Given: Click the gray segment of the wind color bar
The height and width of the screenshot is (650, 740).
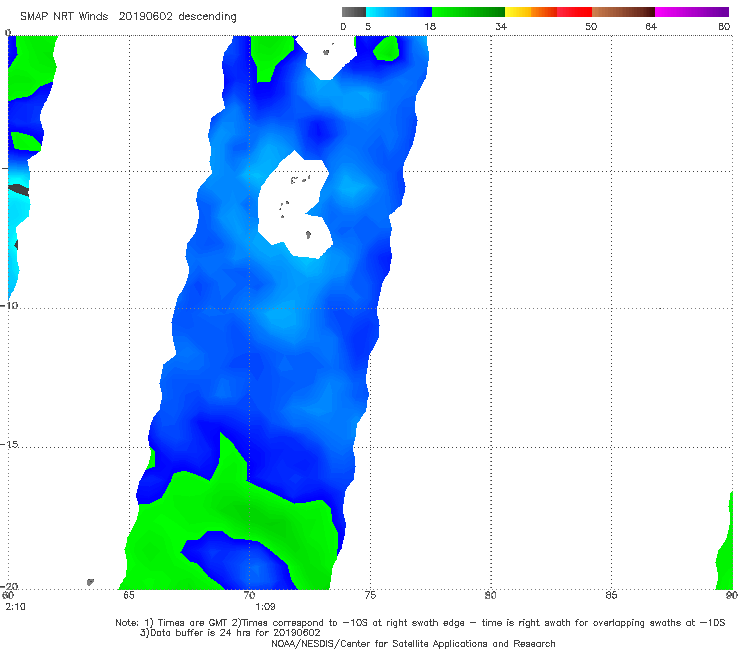Looking at the screenshot, I should [354, 12].
